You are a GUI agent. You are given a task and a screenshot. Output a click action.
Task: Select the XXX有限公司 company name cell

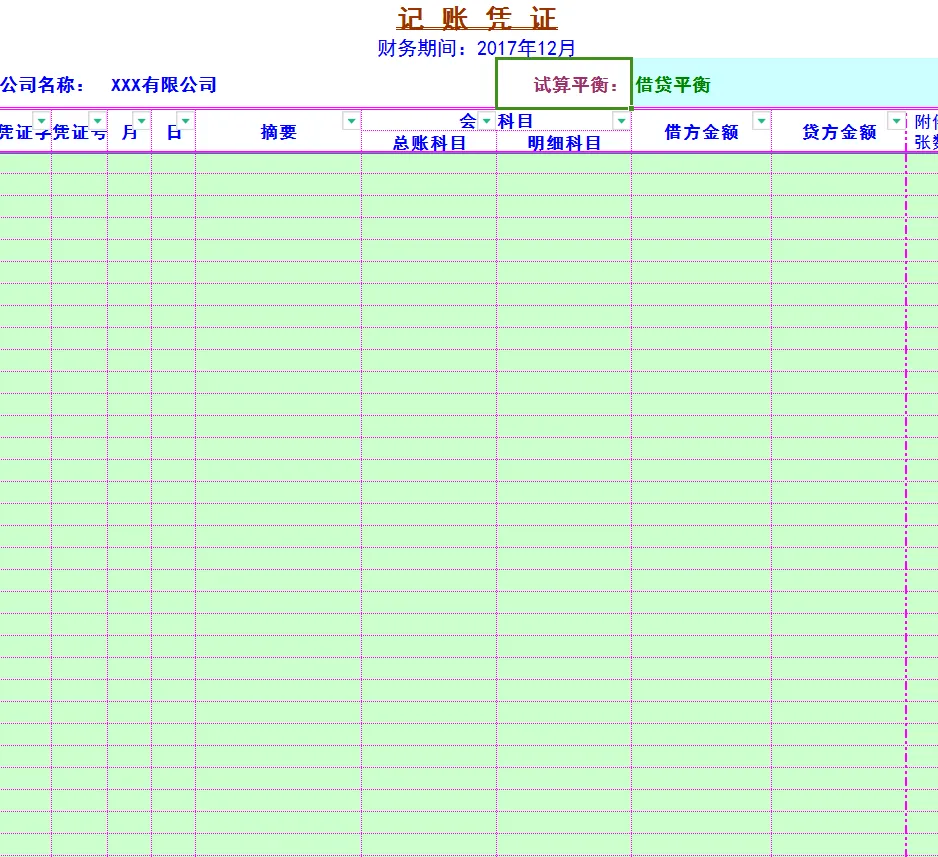coord(163,85)
